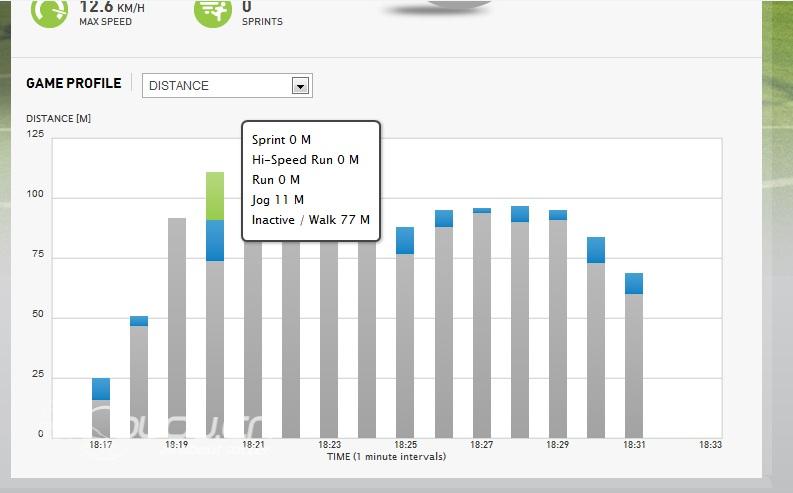Click the 18:23 time label on the axis
Screen dimensions: 793x493
[329, 445]
